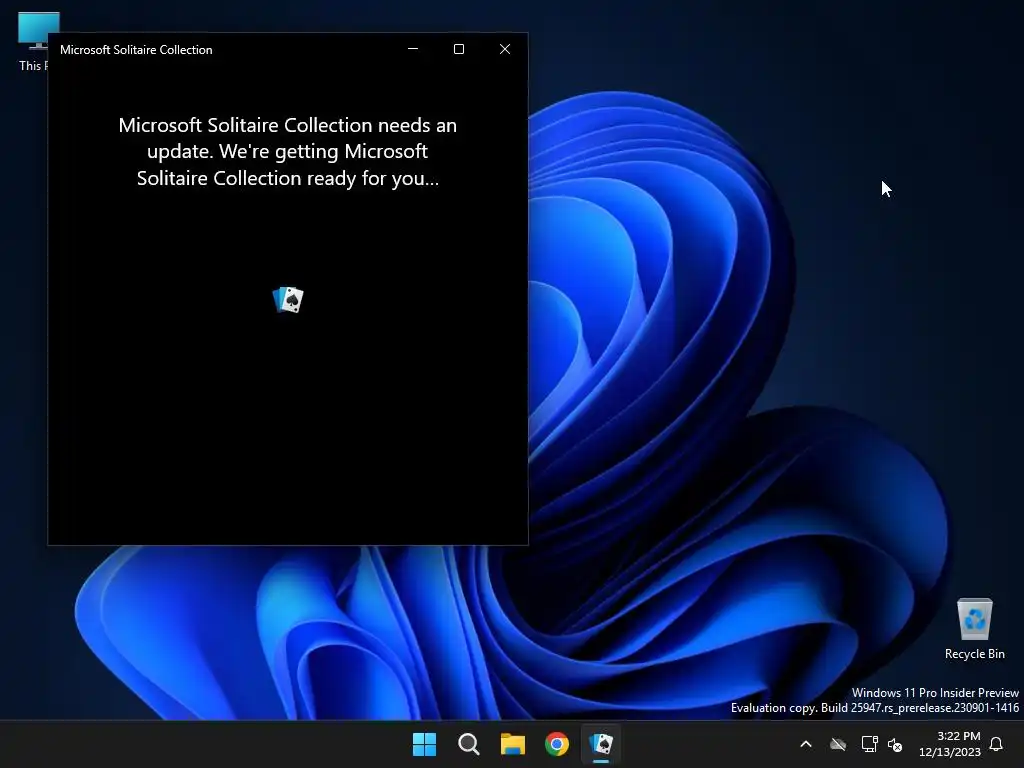
Task: Click the Solitaire cards loading logo
Action: coord(288,300)
